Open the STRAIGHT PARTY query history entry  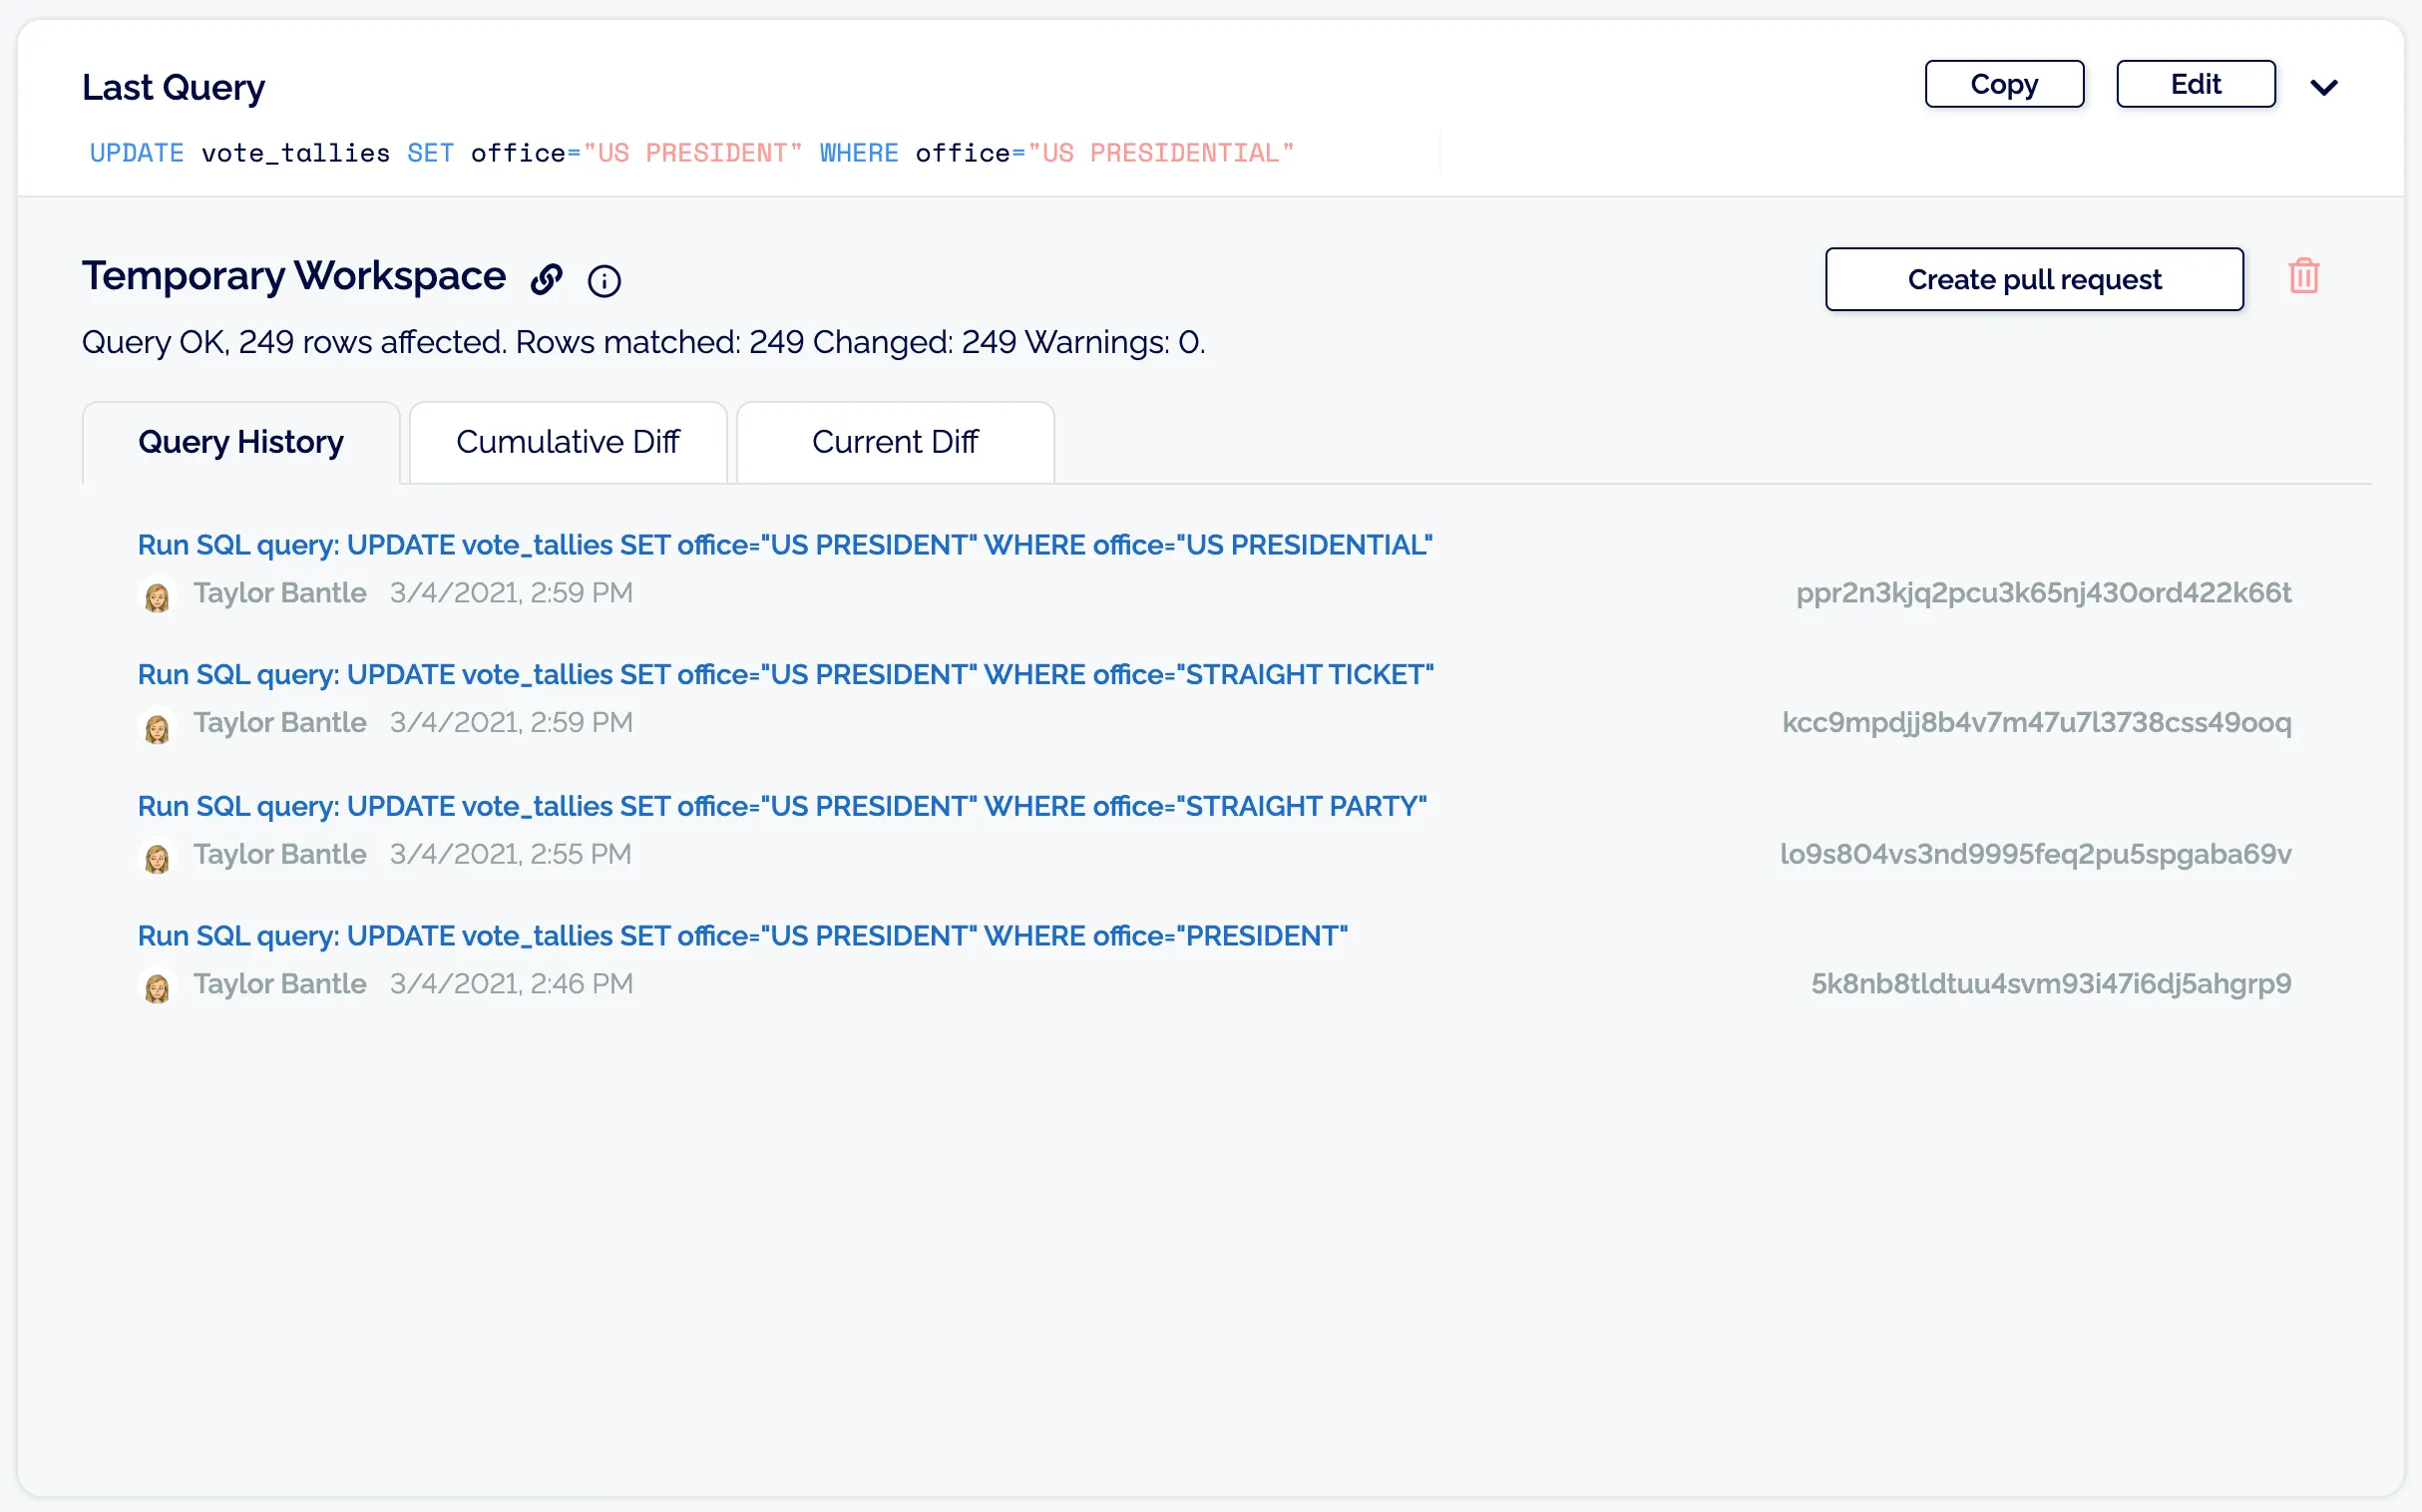[x=782, y=806]
